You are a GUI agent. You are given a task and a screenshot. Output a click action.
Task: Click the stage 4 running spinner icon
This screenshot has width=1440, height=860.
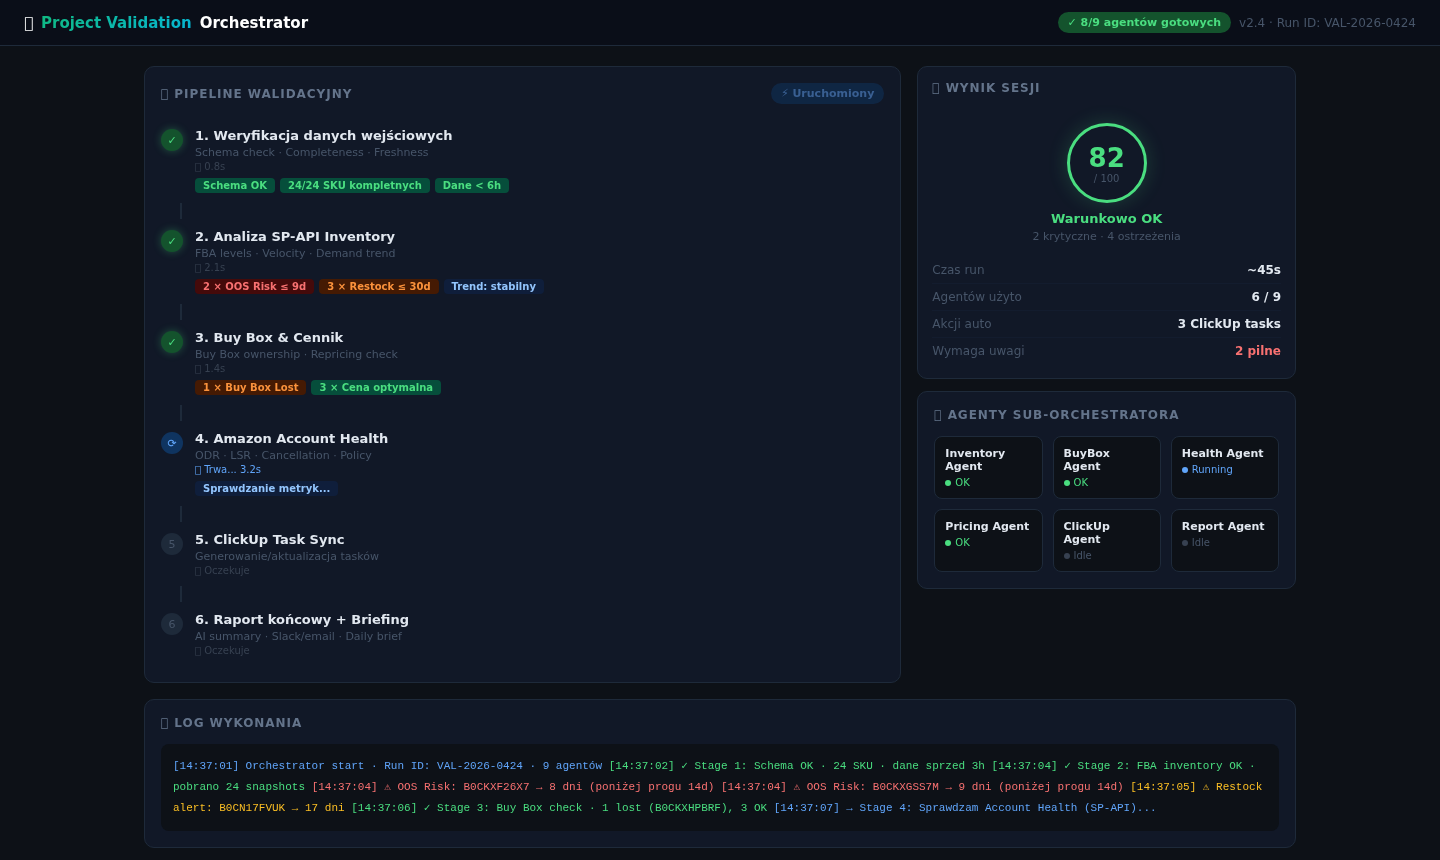172,443
